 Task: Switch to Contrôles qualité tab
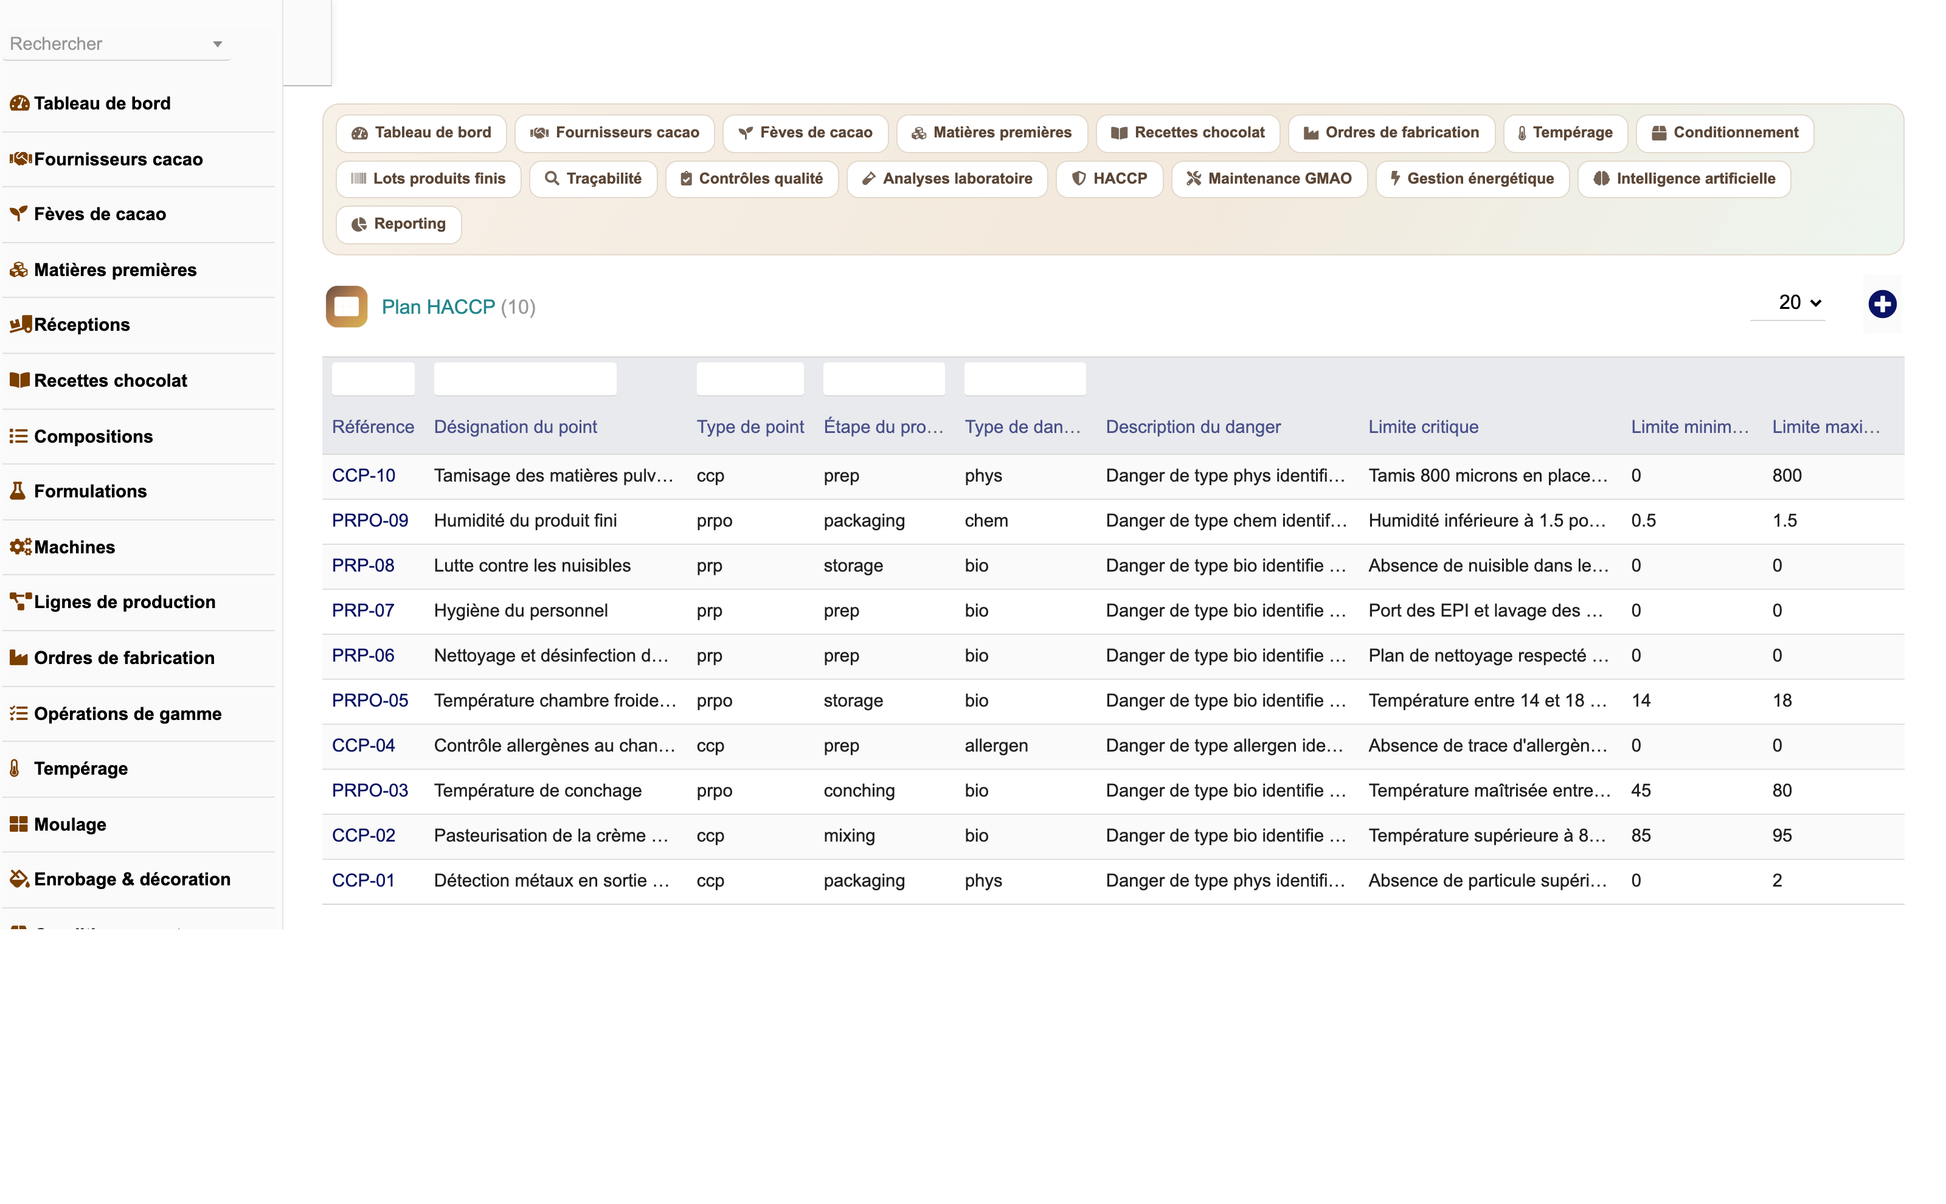click(751, 179)
